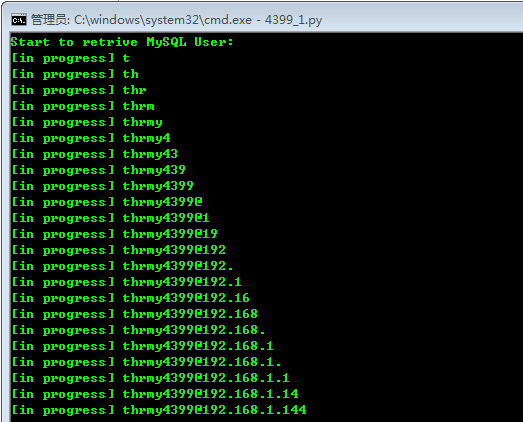
Task: Click the progress line ending 'thrmy4399@192.168.1.'
Action: 146,362
